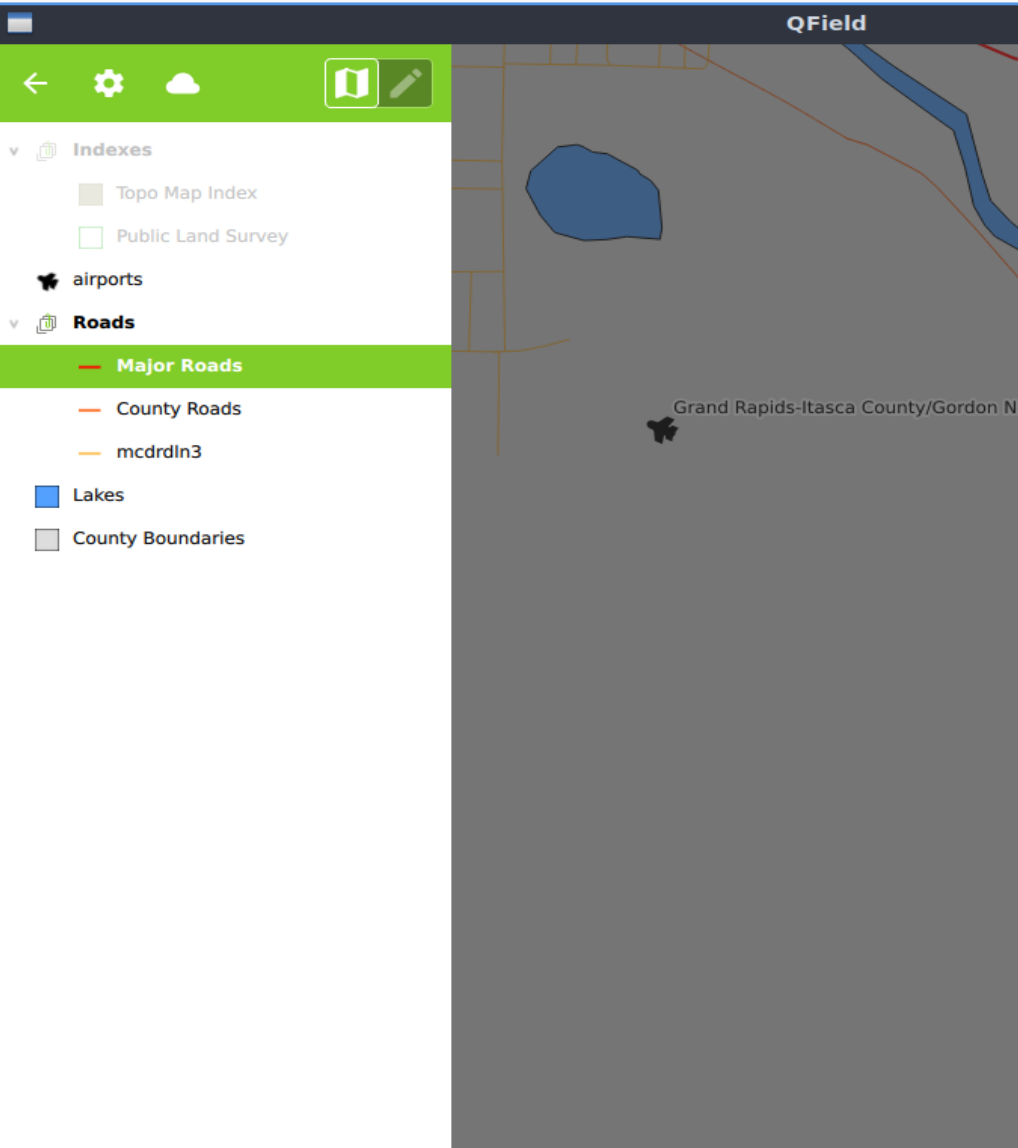Click the Roads group layer icon
This screenshot has width=1018, height=1148.
[47, 323]
